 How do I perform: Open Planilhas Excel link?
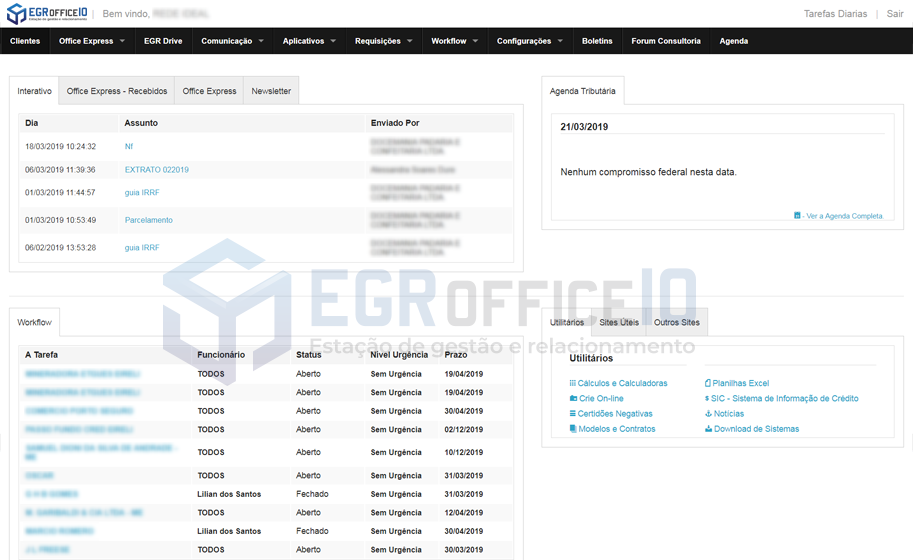click(x=741, y=383)
